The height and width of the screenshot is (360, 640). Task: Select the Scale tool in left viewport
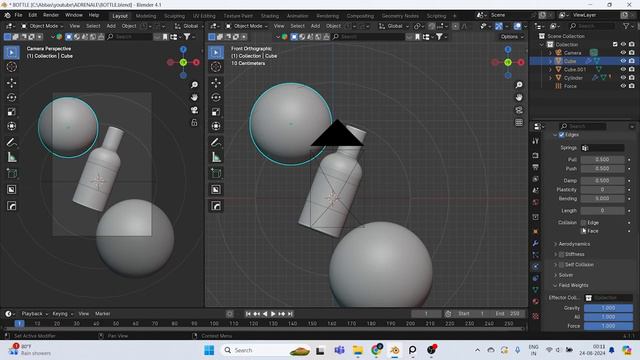11,112
